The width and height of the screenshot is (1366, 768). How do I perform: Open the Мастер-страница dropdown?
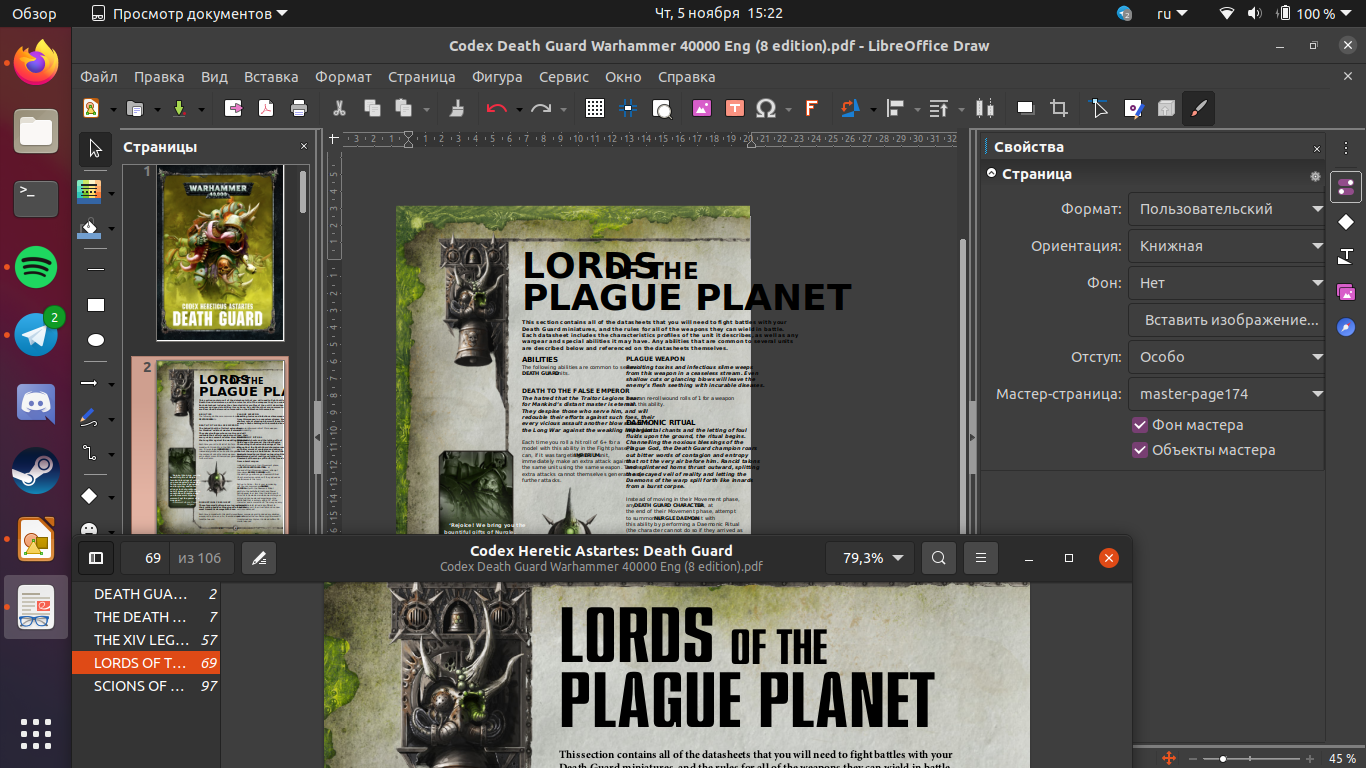tap(1226, 394)
